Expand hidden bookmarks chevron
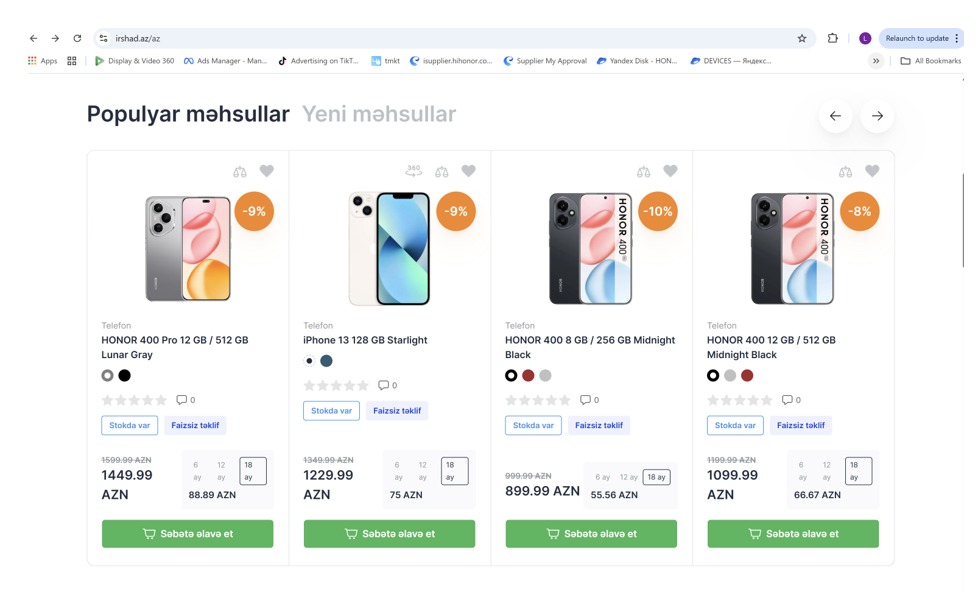This screenshot has height=597, width=980. tap(876, 61)
